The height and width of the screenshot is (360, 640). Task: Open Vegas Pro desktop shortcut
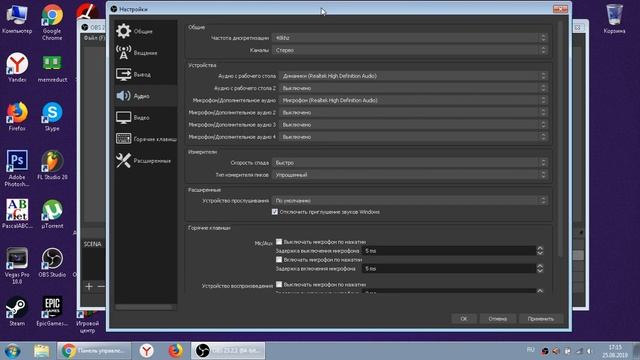pos(17,266)
